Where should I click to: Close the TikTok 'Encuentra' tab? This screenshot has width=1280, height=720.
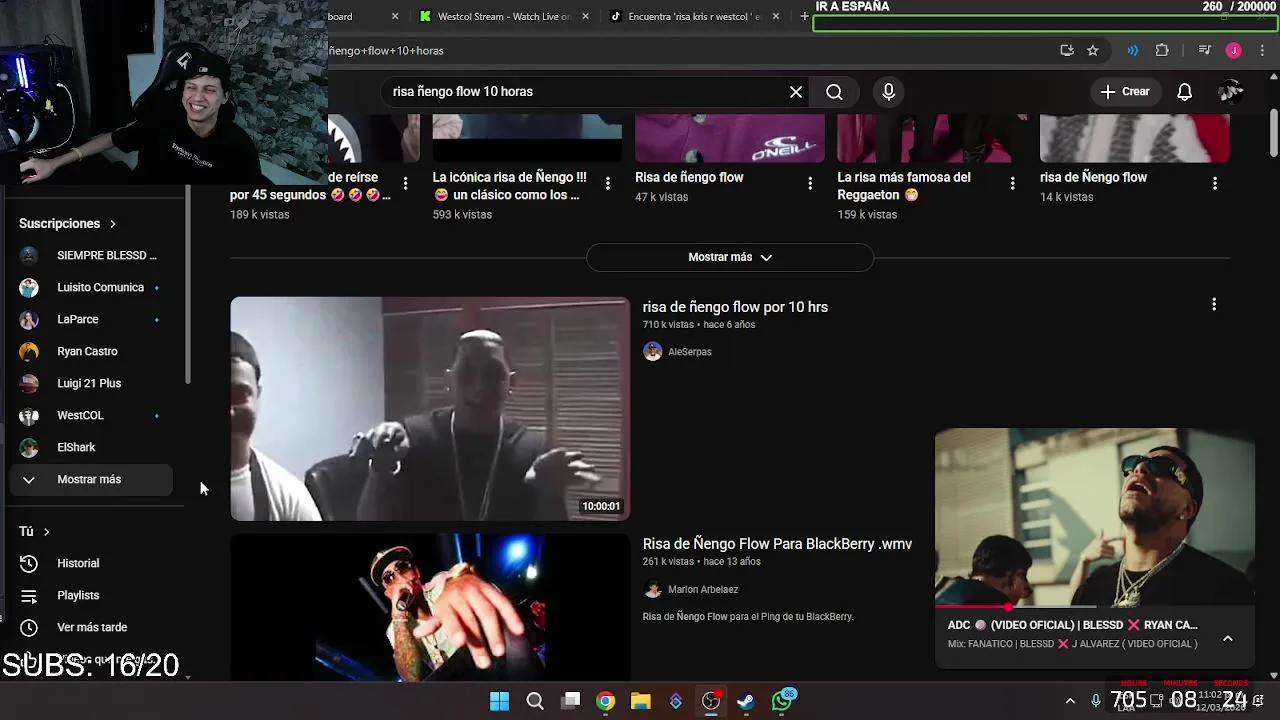775,16
